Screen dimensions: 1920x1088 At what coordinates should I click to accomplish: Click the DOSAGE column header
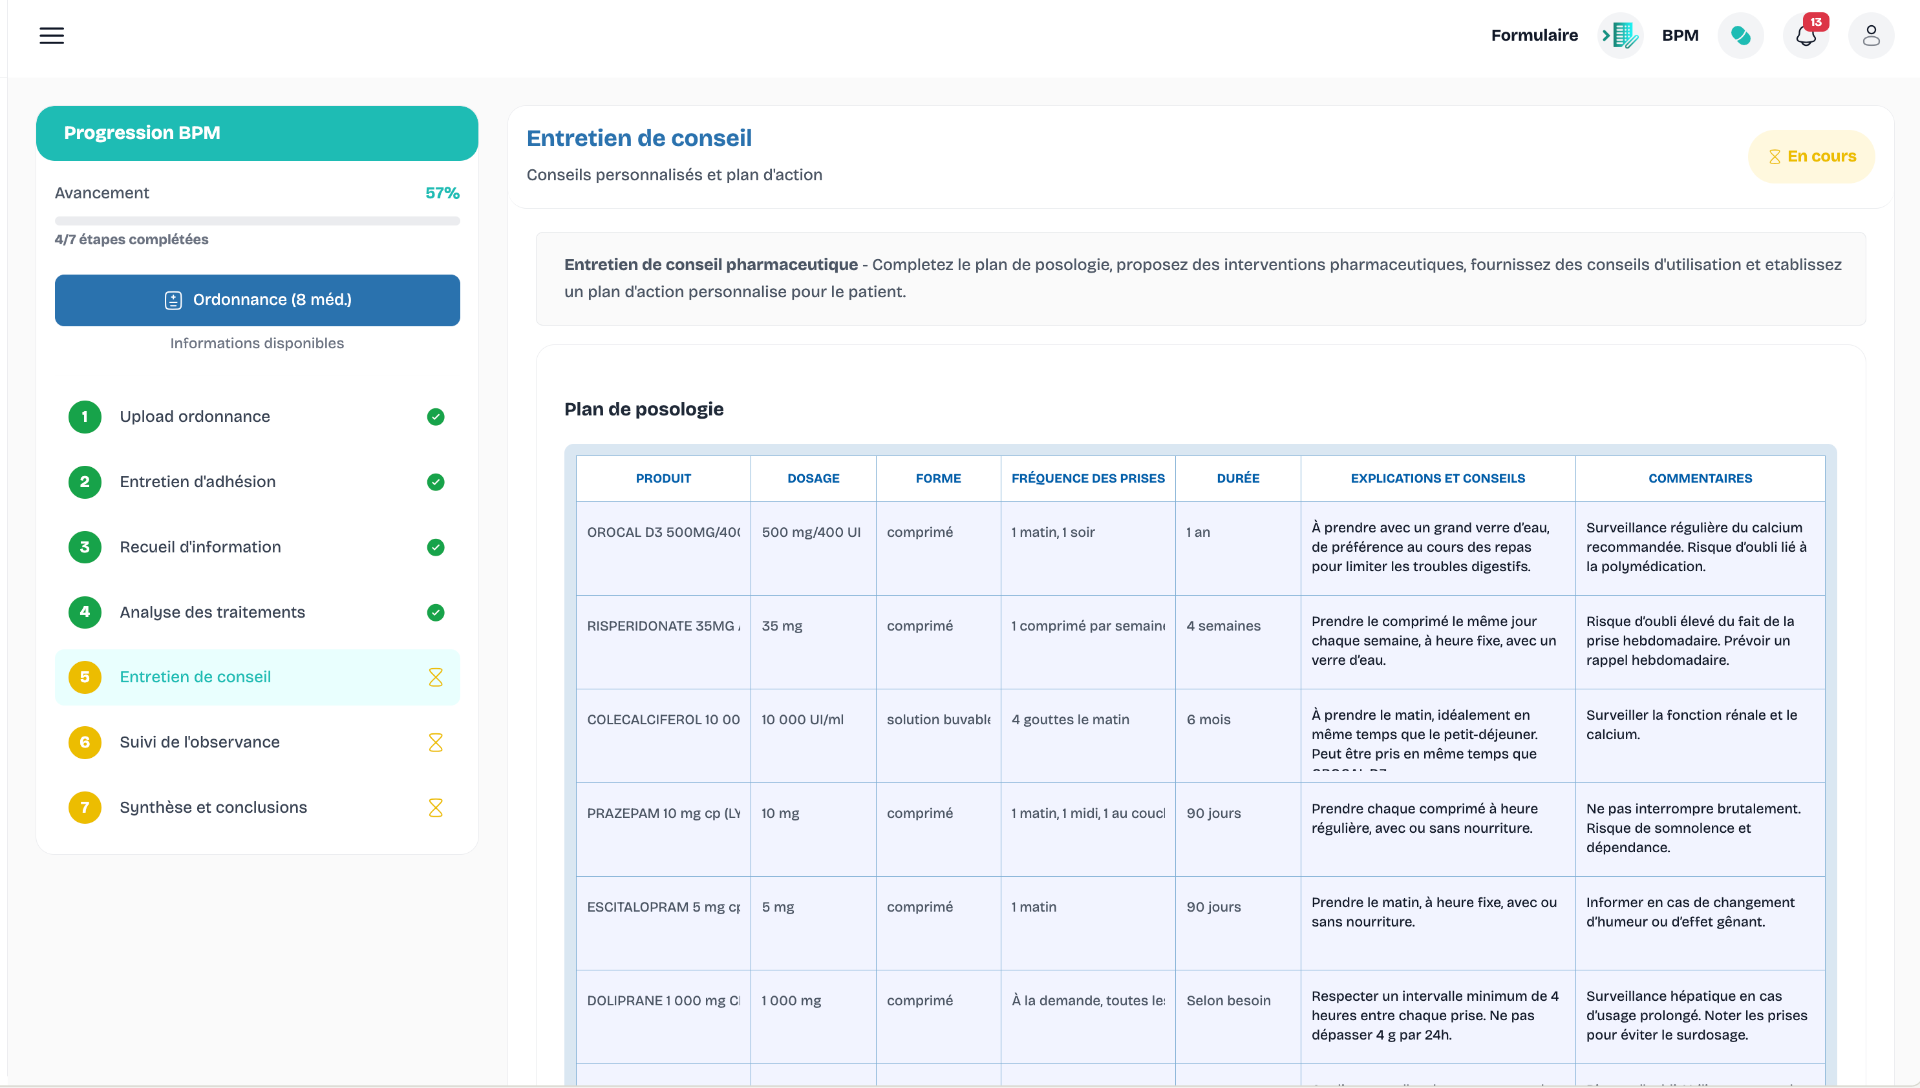point(813,479)
